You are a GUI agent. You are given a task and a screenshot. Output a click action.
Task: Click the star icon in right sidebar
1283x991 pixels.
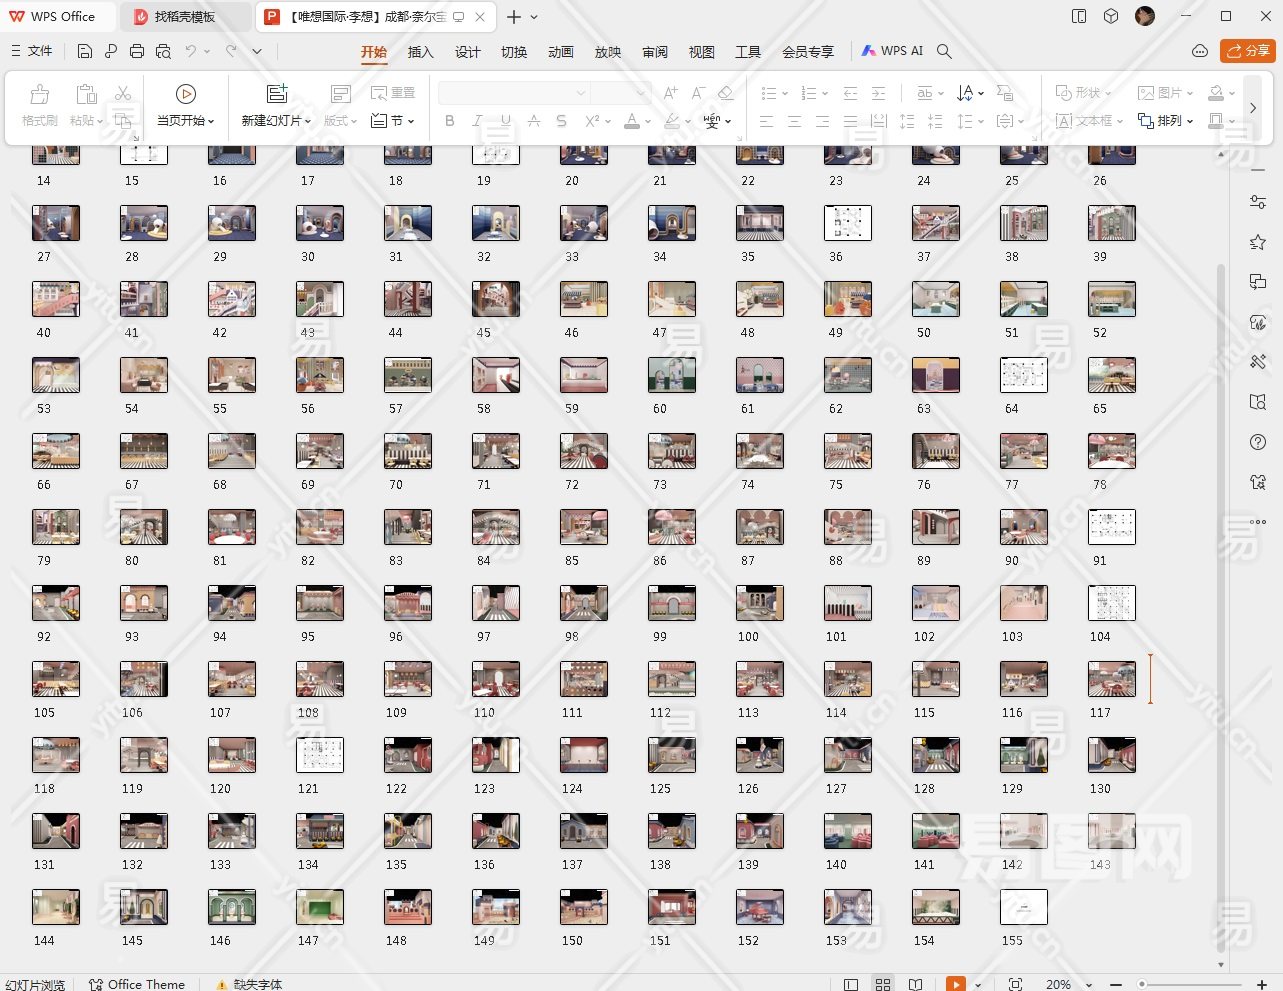point(1258,242)
